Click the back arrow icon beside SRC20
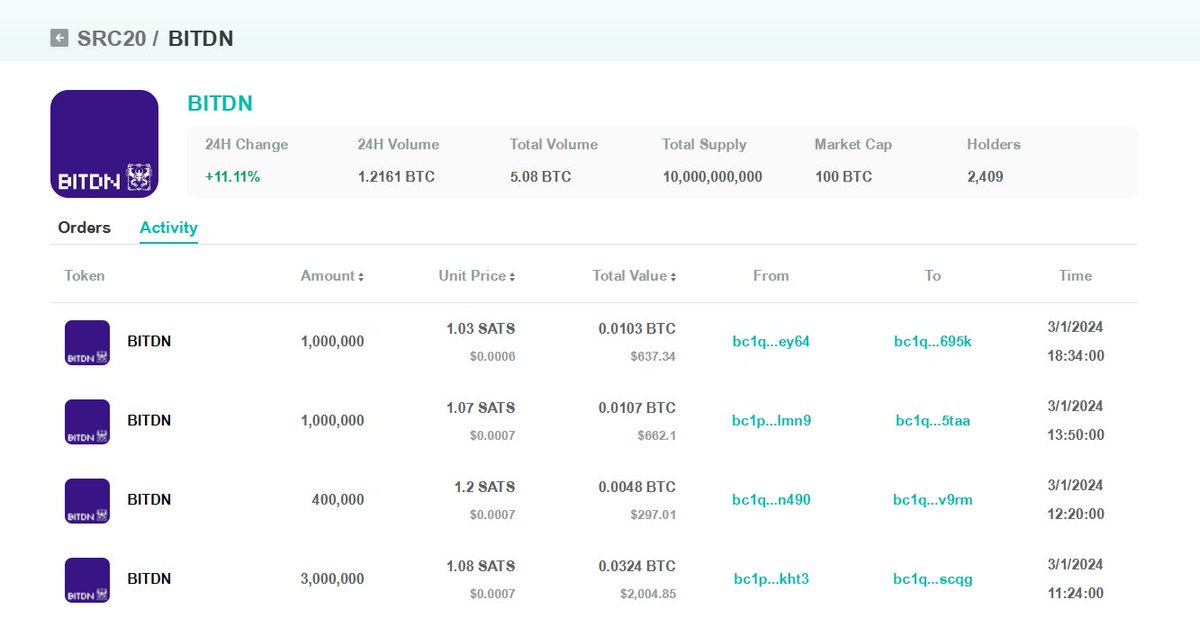 pyautogui.click(x=59, y=39)
